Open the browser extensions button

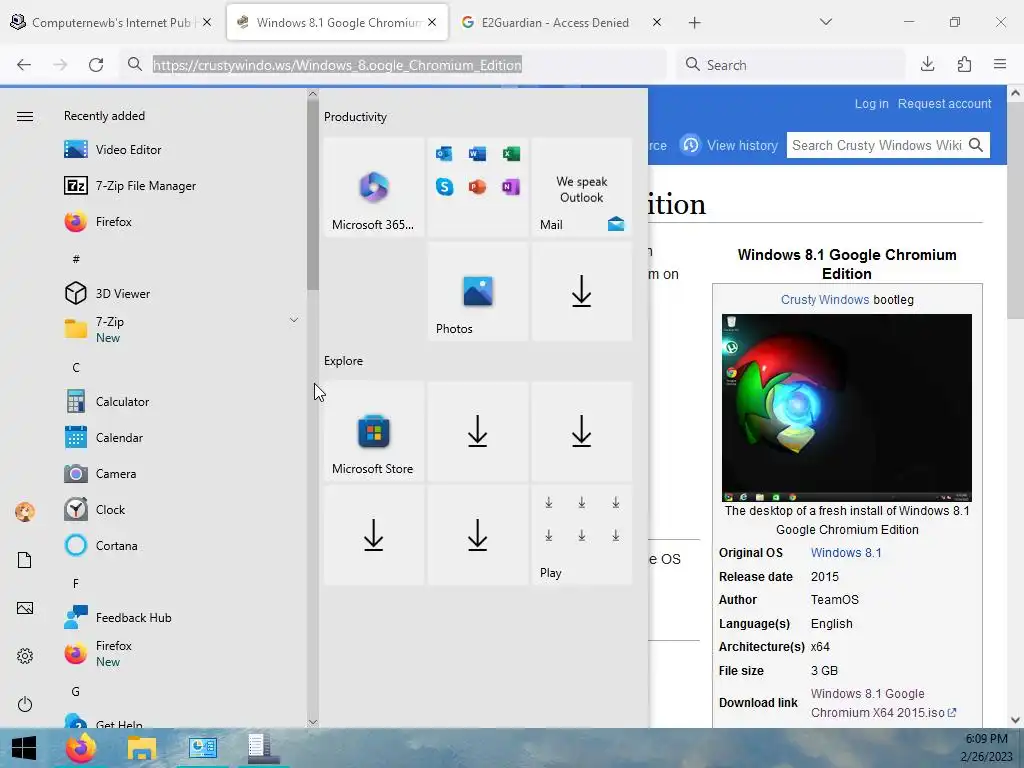[x=964, y=64]
